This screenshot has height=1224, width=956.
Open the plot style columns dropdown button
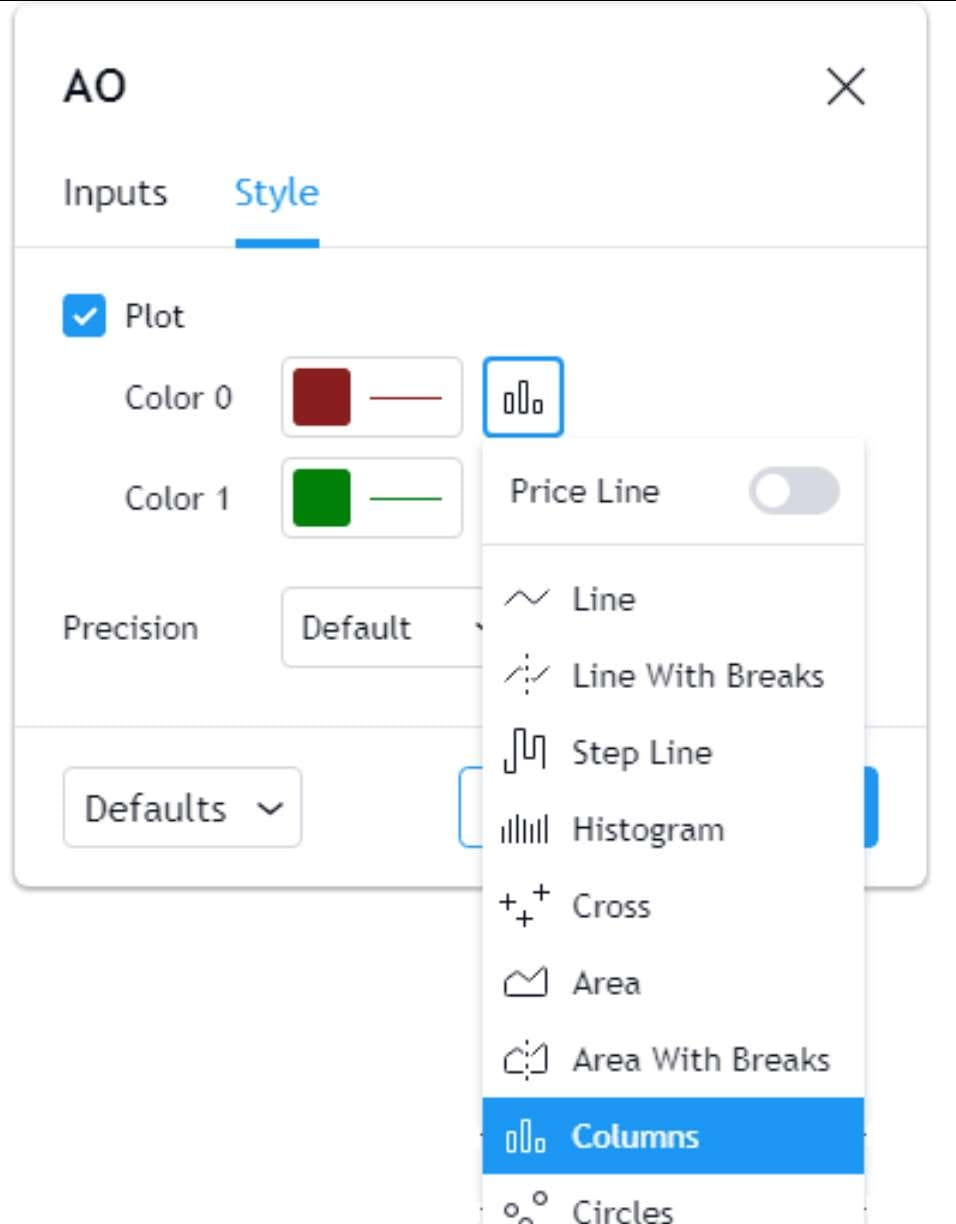pos(523,397)
